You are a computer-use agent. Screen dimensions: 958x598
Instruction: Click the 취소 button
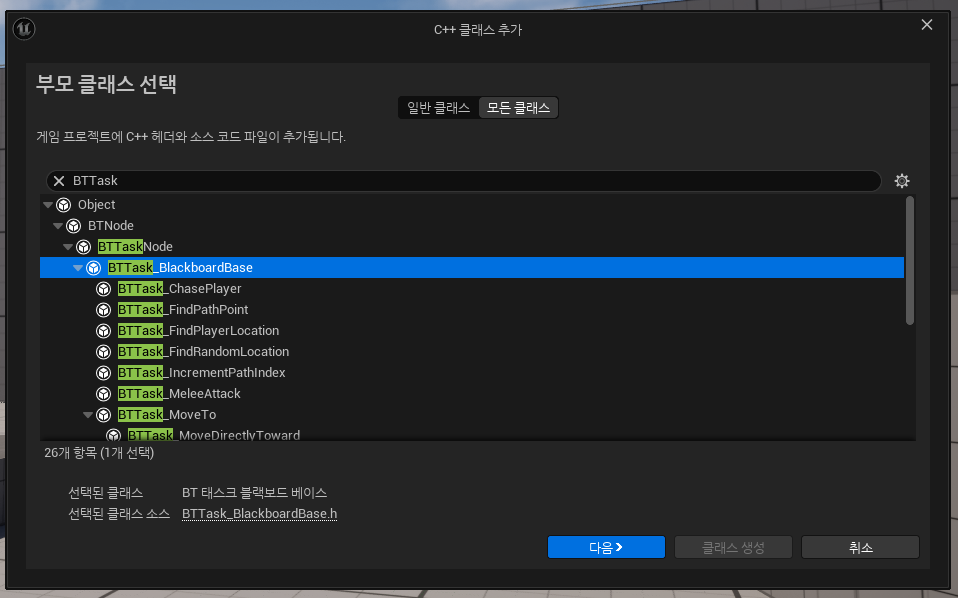[x=860, y=547]
